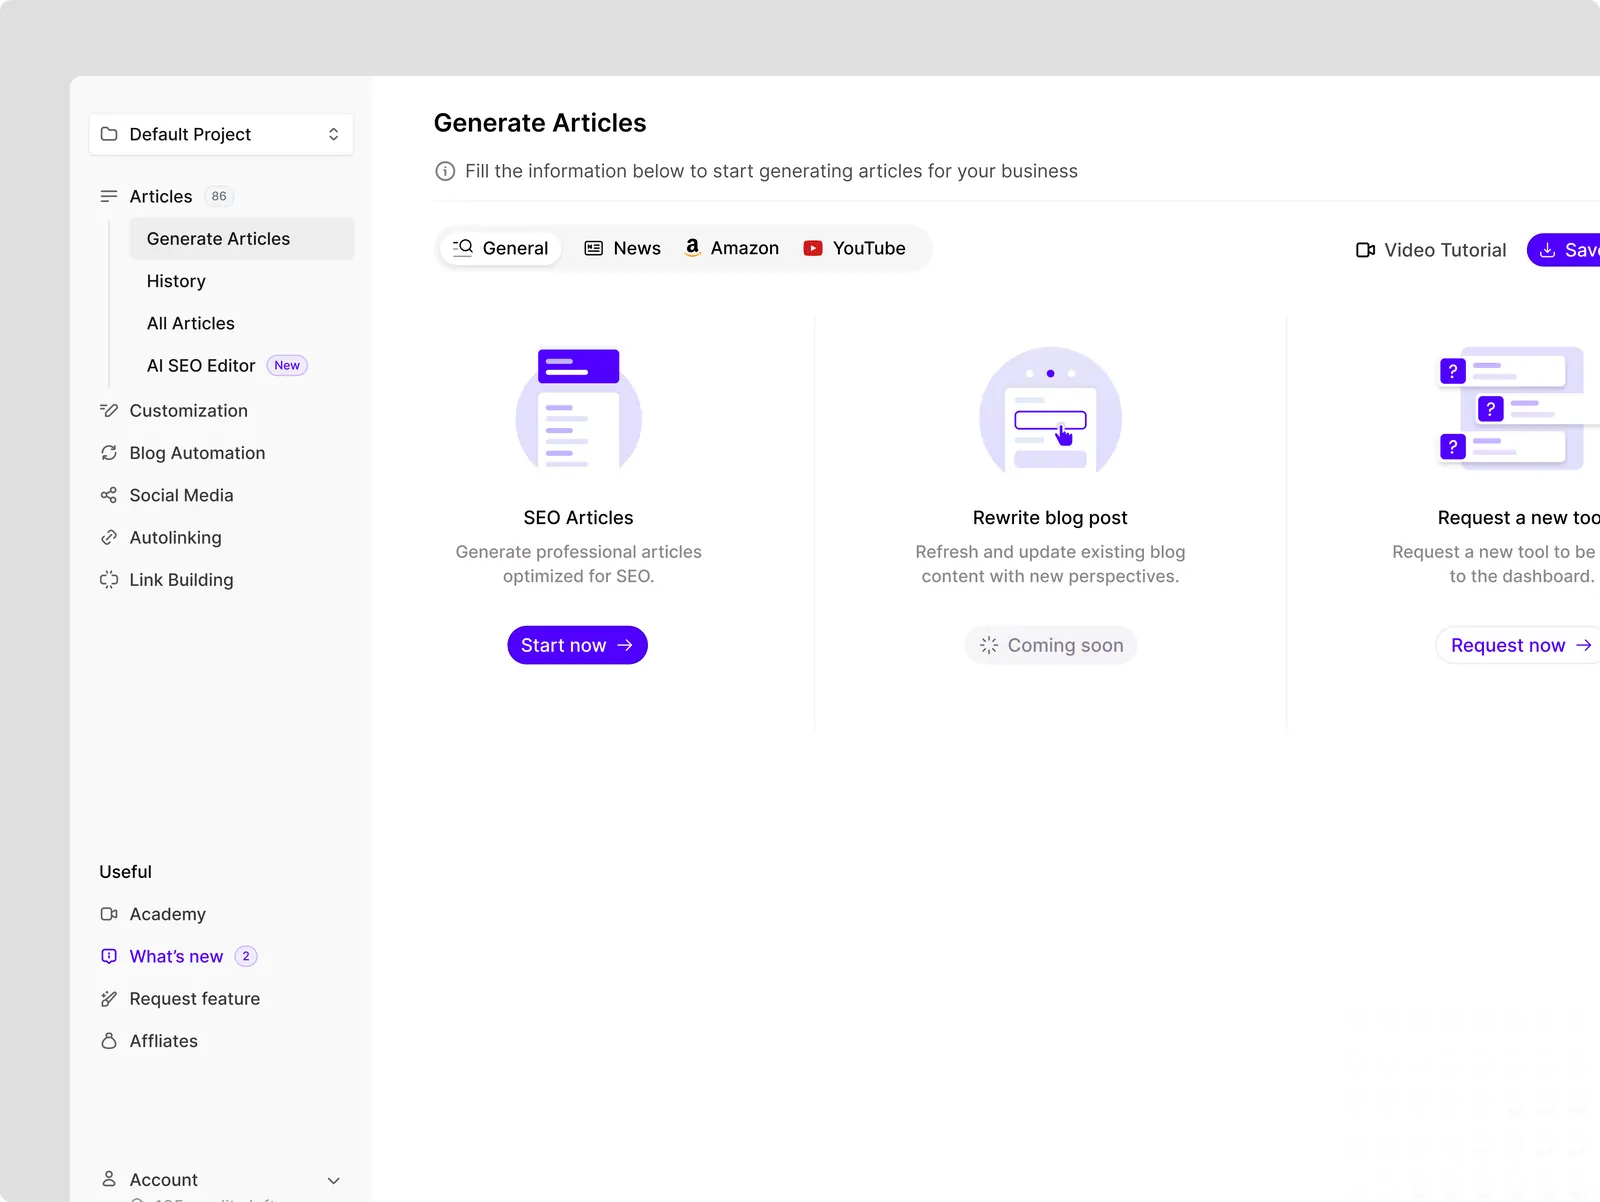Click the folder icon beside Default Project
Image resolution: width=1600 pixels, height=1202 pixels.
pyautogui.click(x=109, y=134)
